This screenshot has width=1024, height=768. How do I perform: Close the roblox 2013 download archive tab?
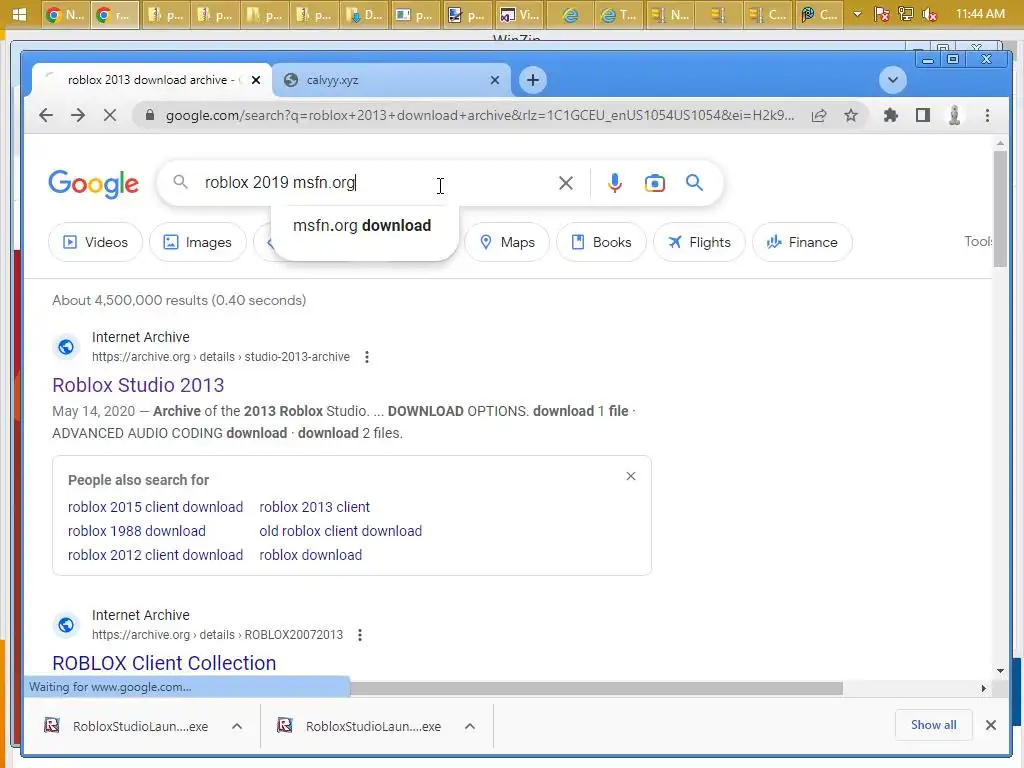(256, 80)
